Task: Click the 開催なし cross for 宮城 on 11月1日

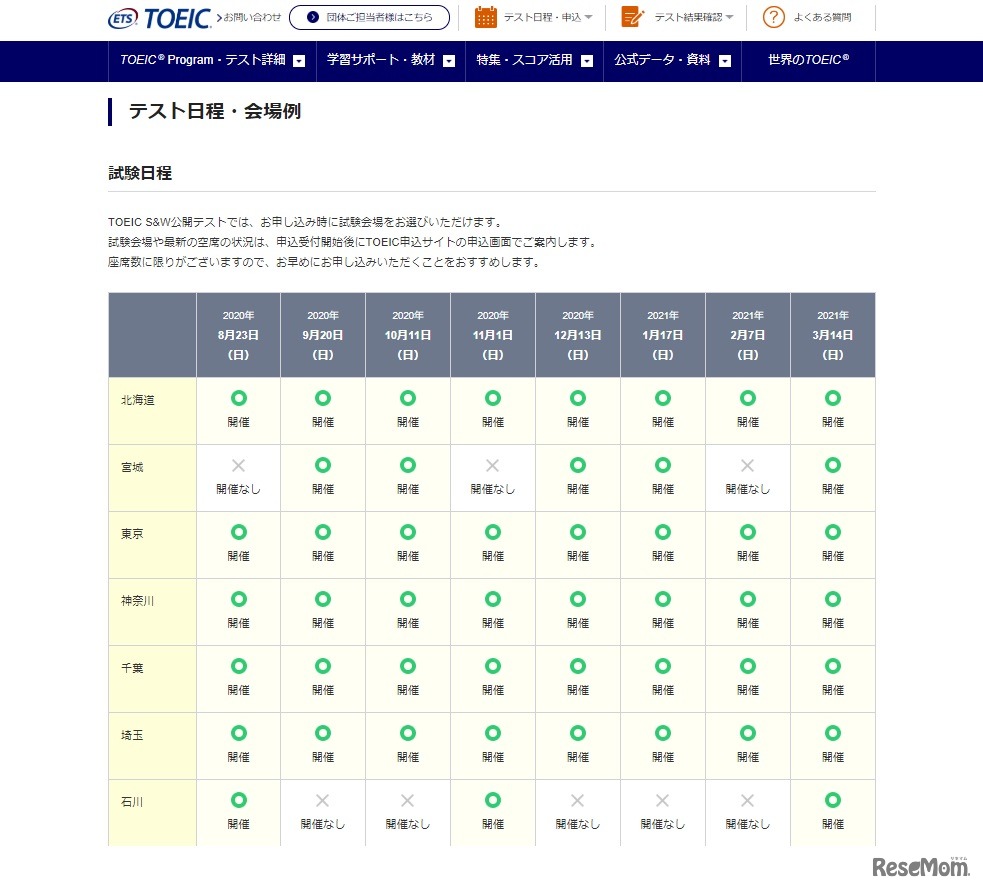Action: click(492, 465)
